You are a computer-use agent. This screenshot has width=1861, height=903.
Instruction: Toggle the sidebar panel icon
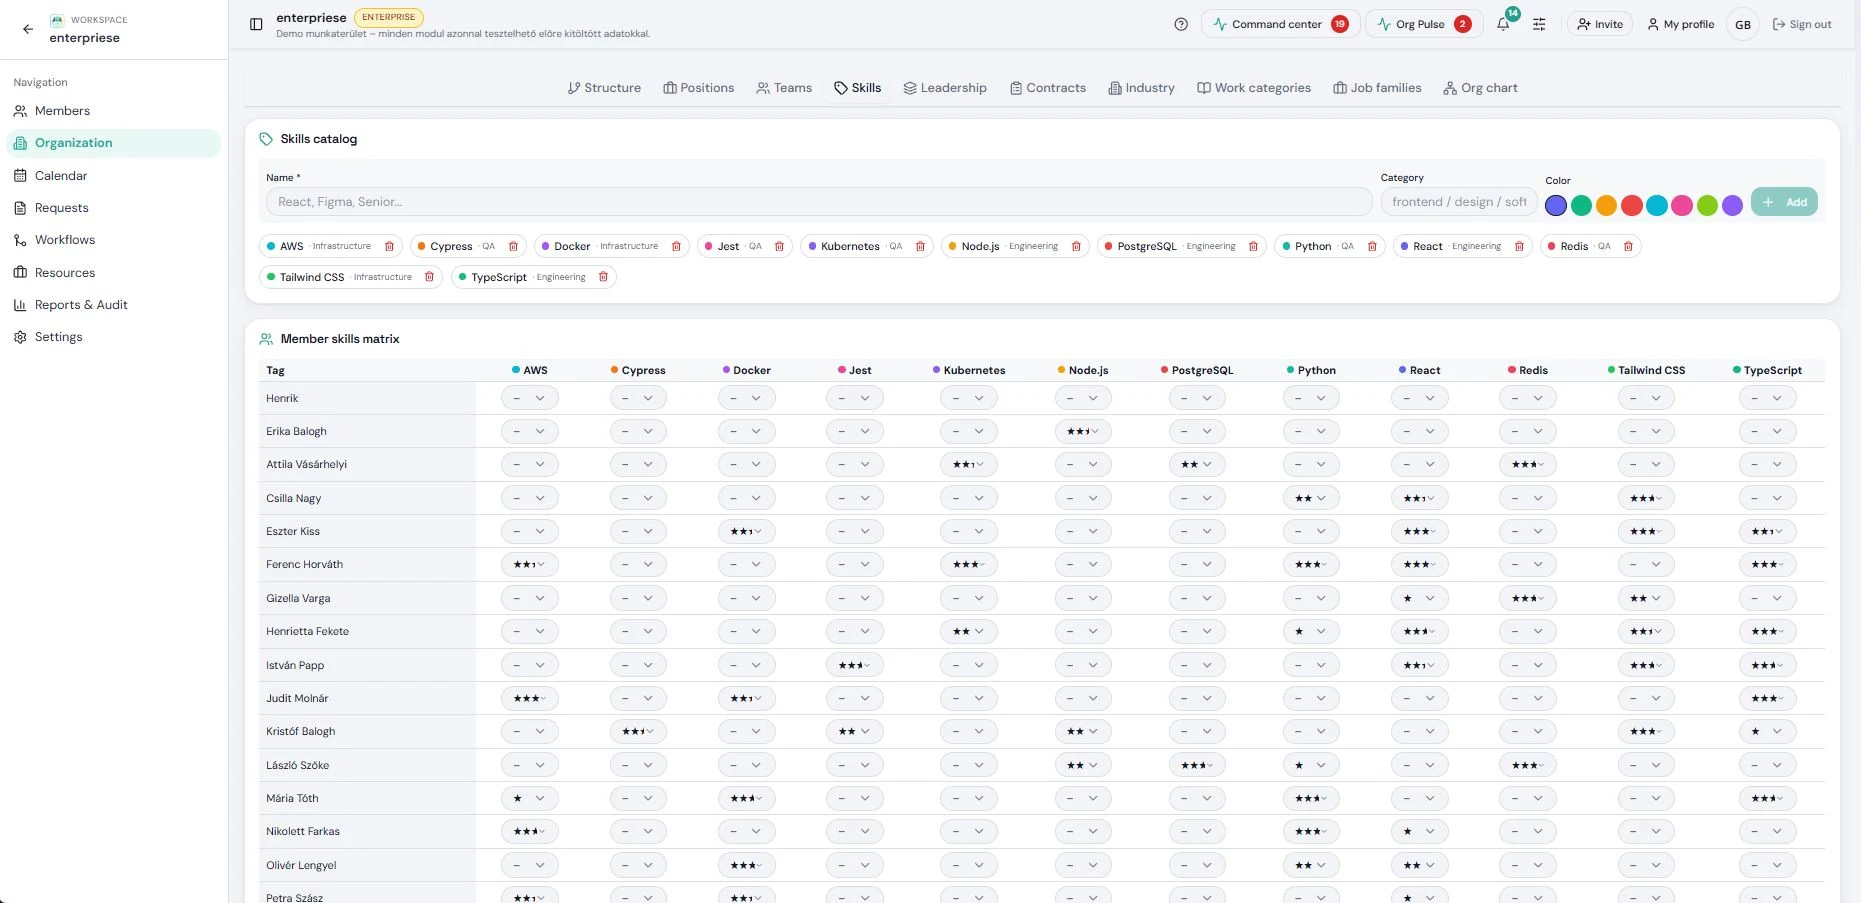coord(256,24)
